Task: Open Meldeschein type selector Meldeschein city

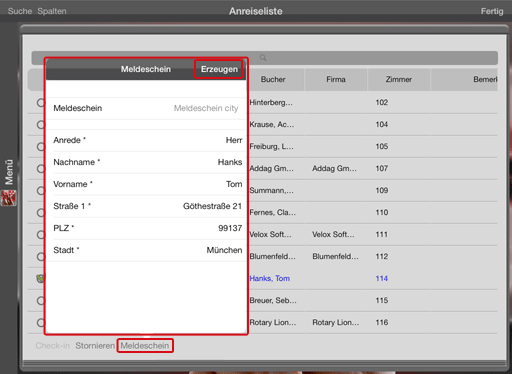Action: pos(147,108)
